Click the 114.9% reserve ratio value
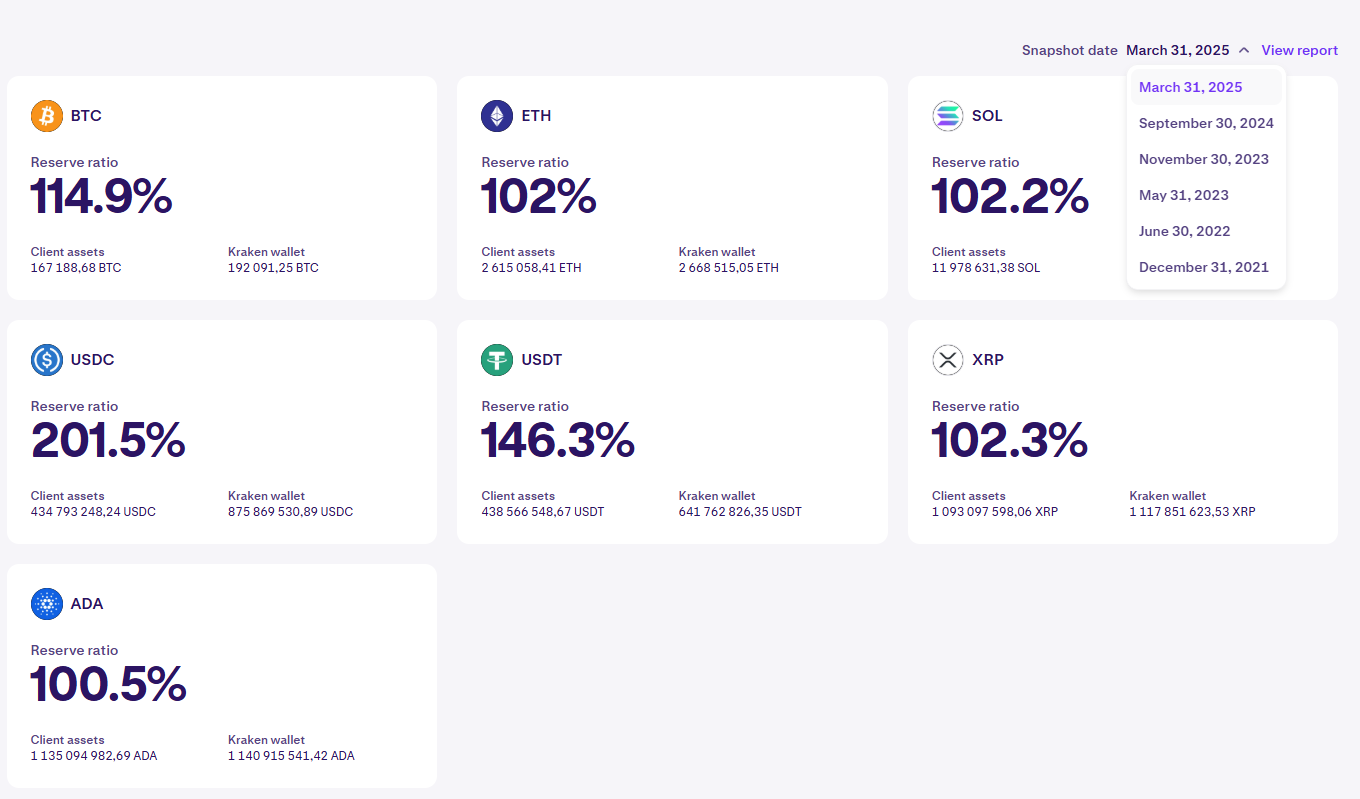1360x799 pixels. coord(101,196)
